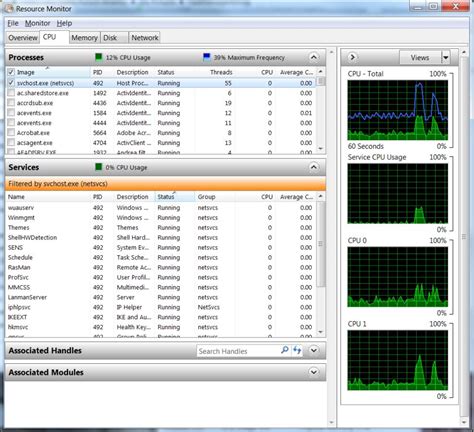Collapse the graph pane with the arrow button
Image resolution: width=474 pixels, height=432 pixels.
[x=352, y=57]
